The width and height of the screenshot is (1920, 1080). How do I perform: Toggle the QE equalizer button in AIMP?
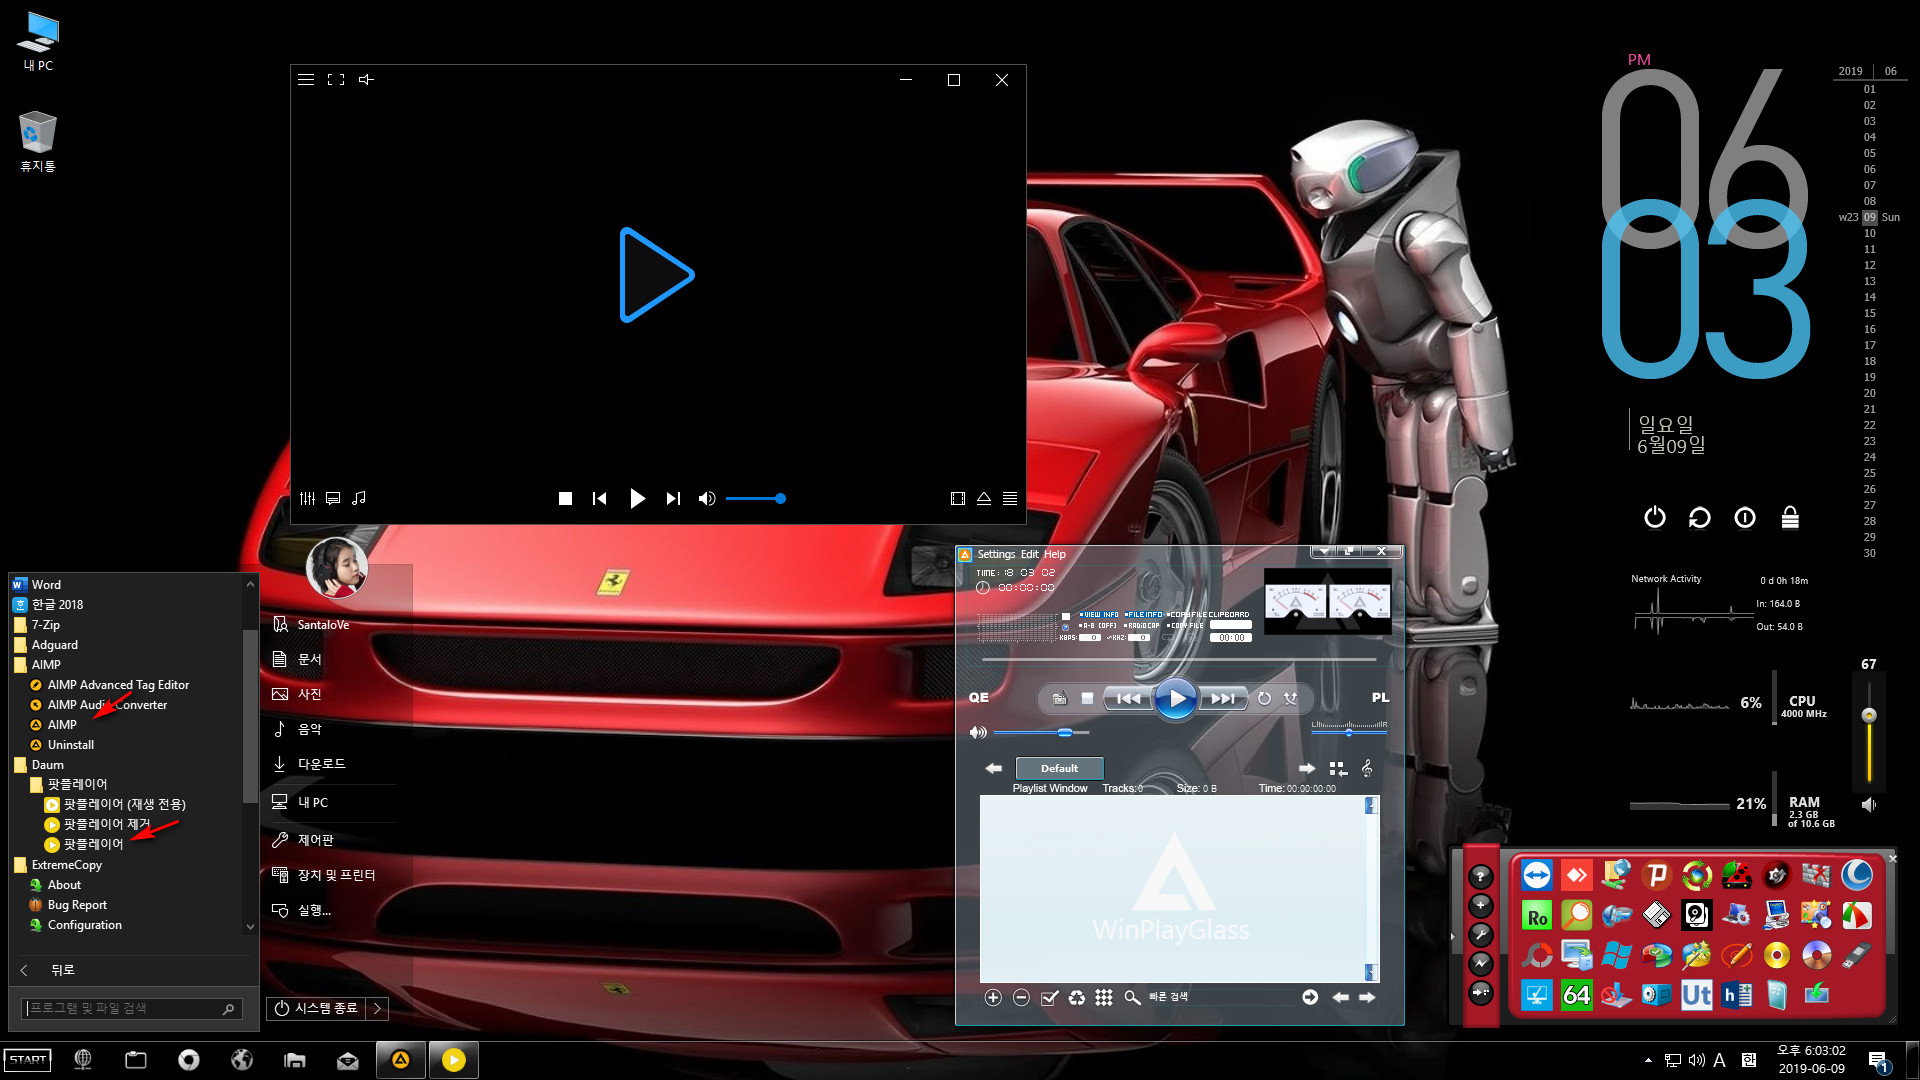click(x=979, y=698)
